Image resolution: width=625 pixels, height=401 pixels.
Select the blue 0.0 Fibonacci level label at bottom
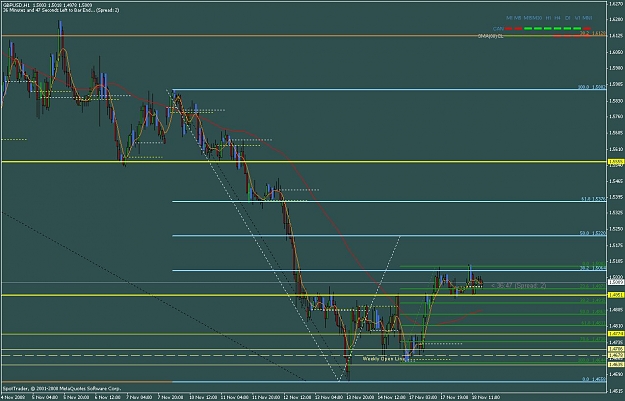[594, 379]
